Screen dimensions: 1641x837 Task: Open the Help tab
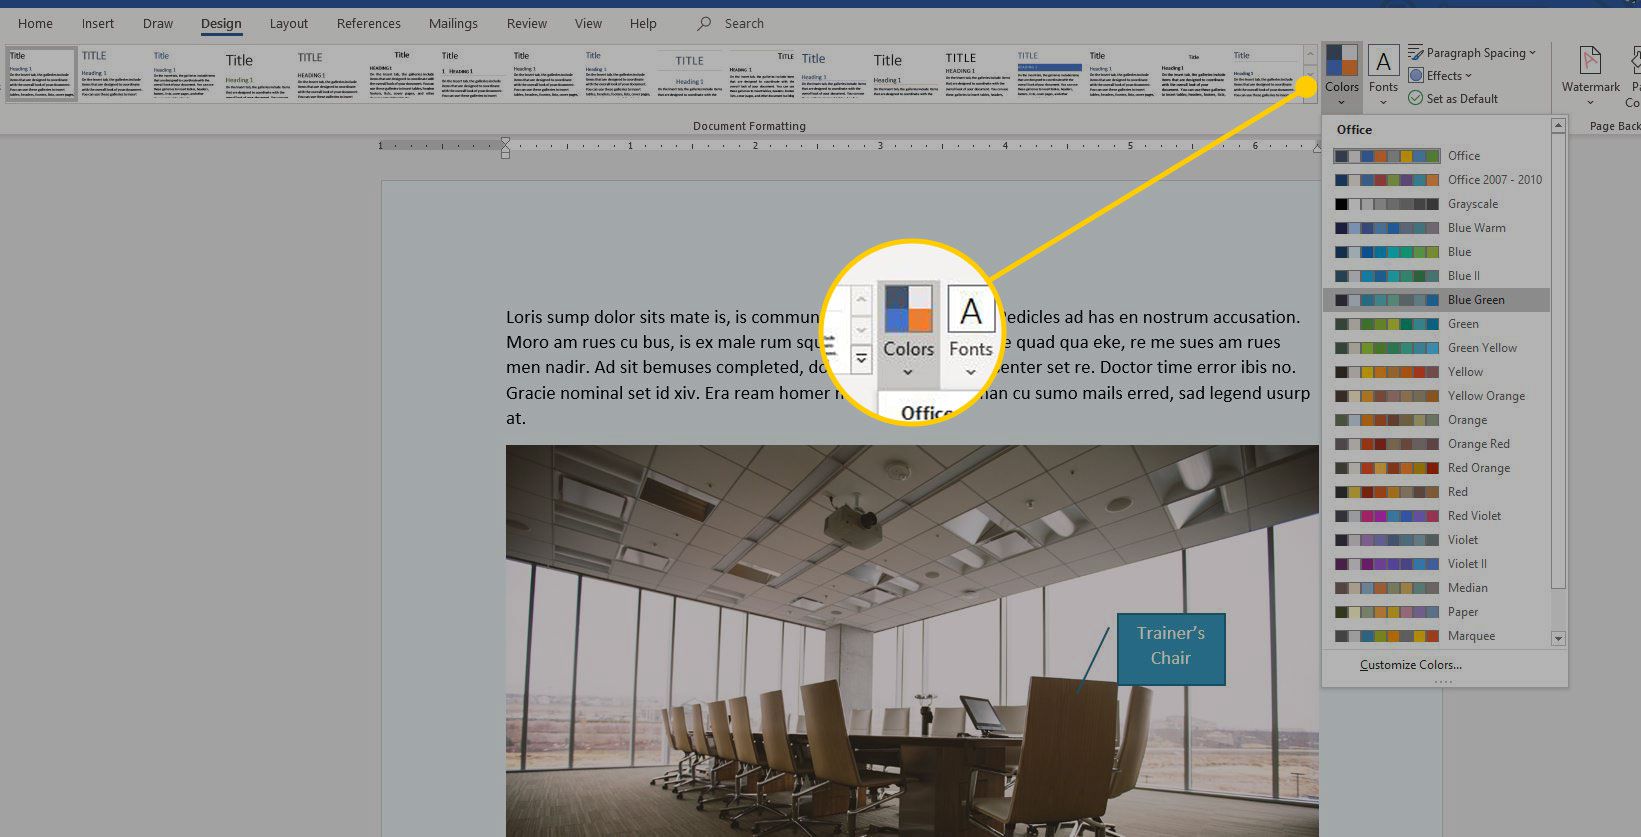(x=643, y=23)
